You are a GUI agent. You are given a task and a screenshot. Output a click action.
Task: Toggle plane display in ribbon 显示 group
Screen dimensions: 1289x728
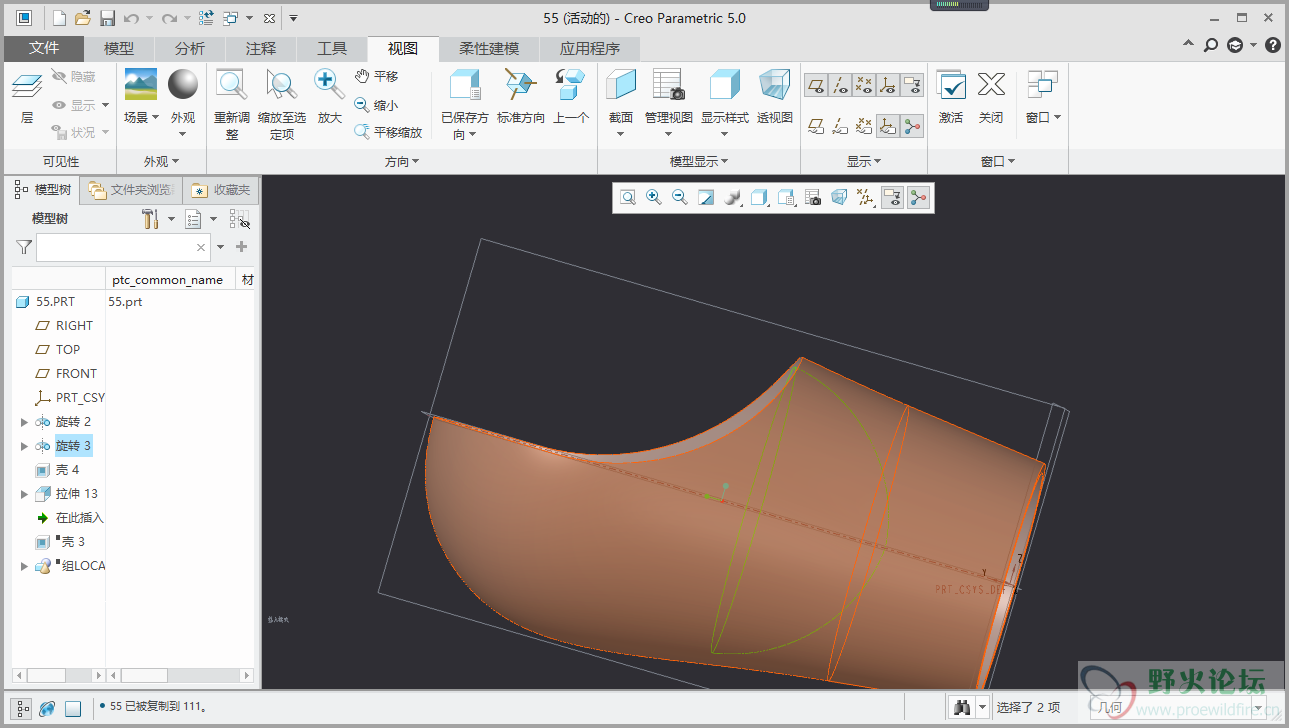pos(817,85)
